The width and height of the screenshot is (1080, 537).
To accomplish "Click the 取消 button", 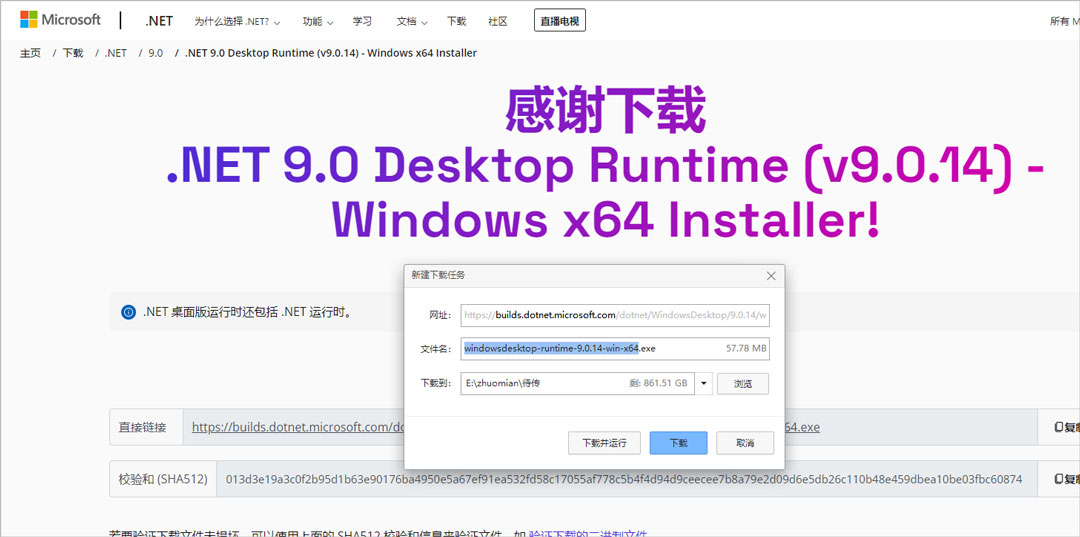I will [x=745, y=443].
